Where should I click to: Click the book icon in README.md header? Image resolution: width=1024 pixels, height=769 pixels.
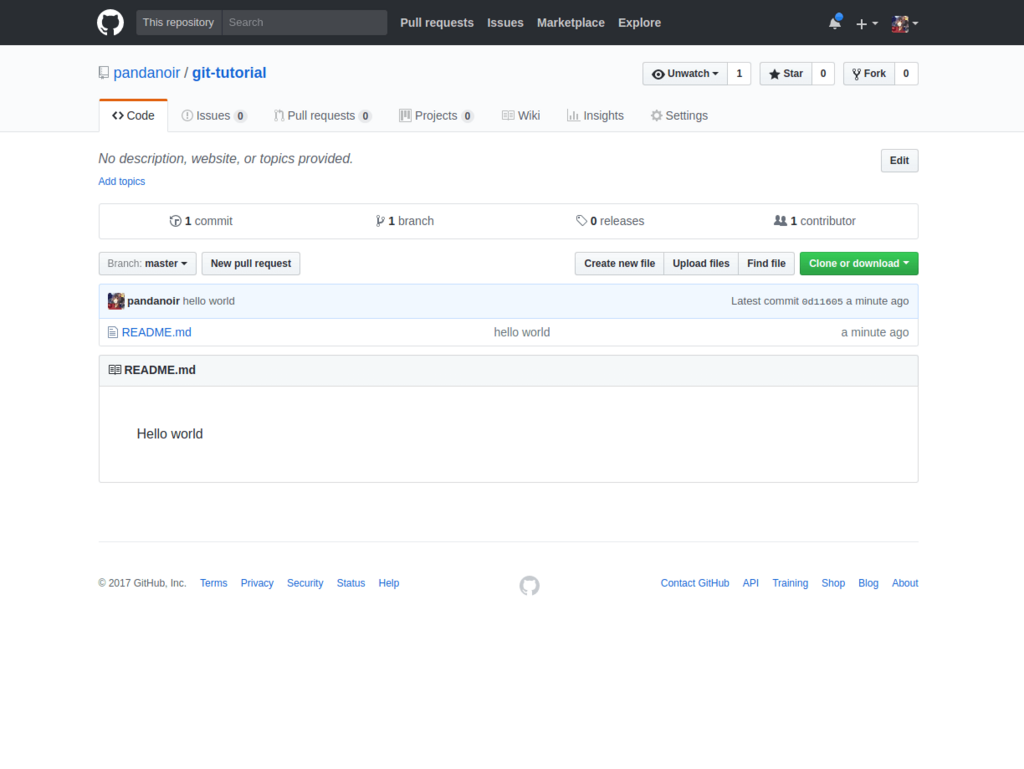[x=115, y=369]
